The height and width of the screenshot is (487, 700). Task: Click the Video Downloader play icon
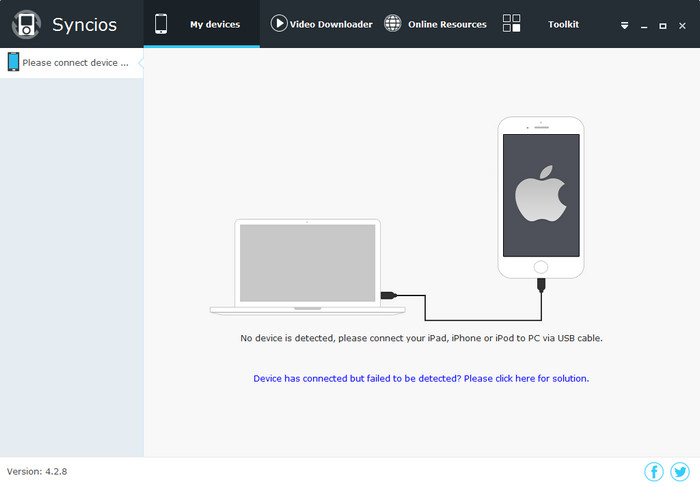click(279, 24)
